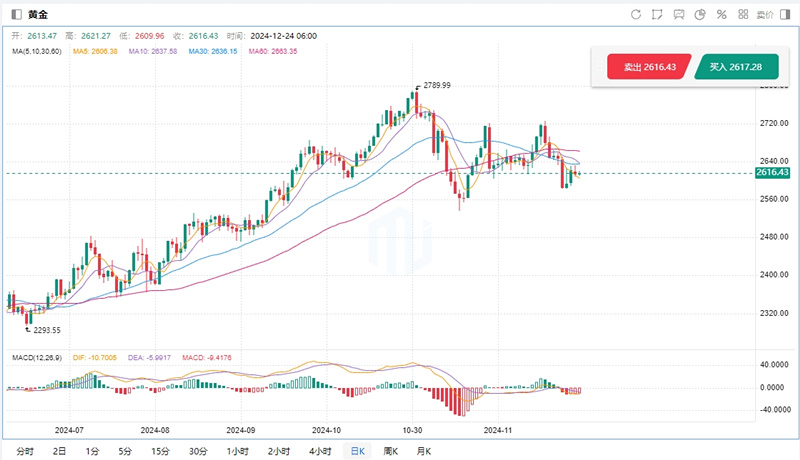Click the refresh chart icon
The height and width of the screenshot is (460, 800).
[x=636, y=14]
